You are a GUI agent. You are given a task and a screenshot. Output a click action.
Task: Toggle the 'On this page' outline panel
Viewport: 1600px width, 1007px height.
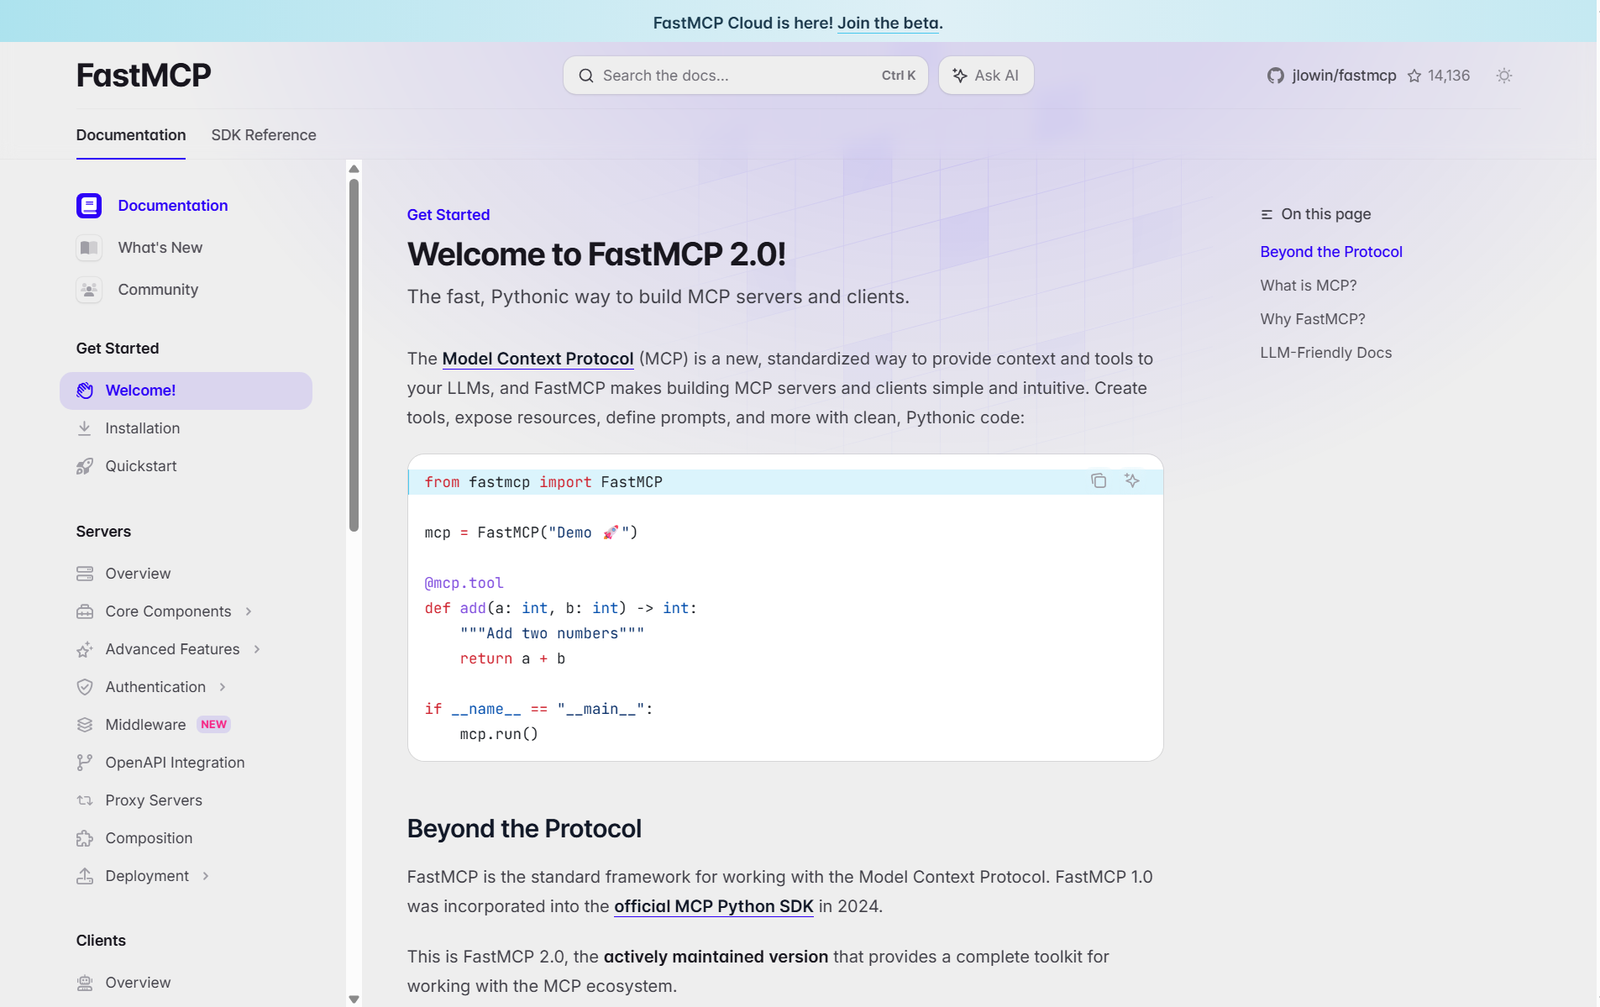pos(1266,213)
